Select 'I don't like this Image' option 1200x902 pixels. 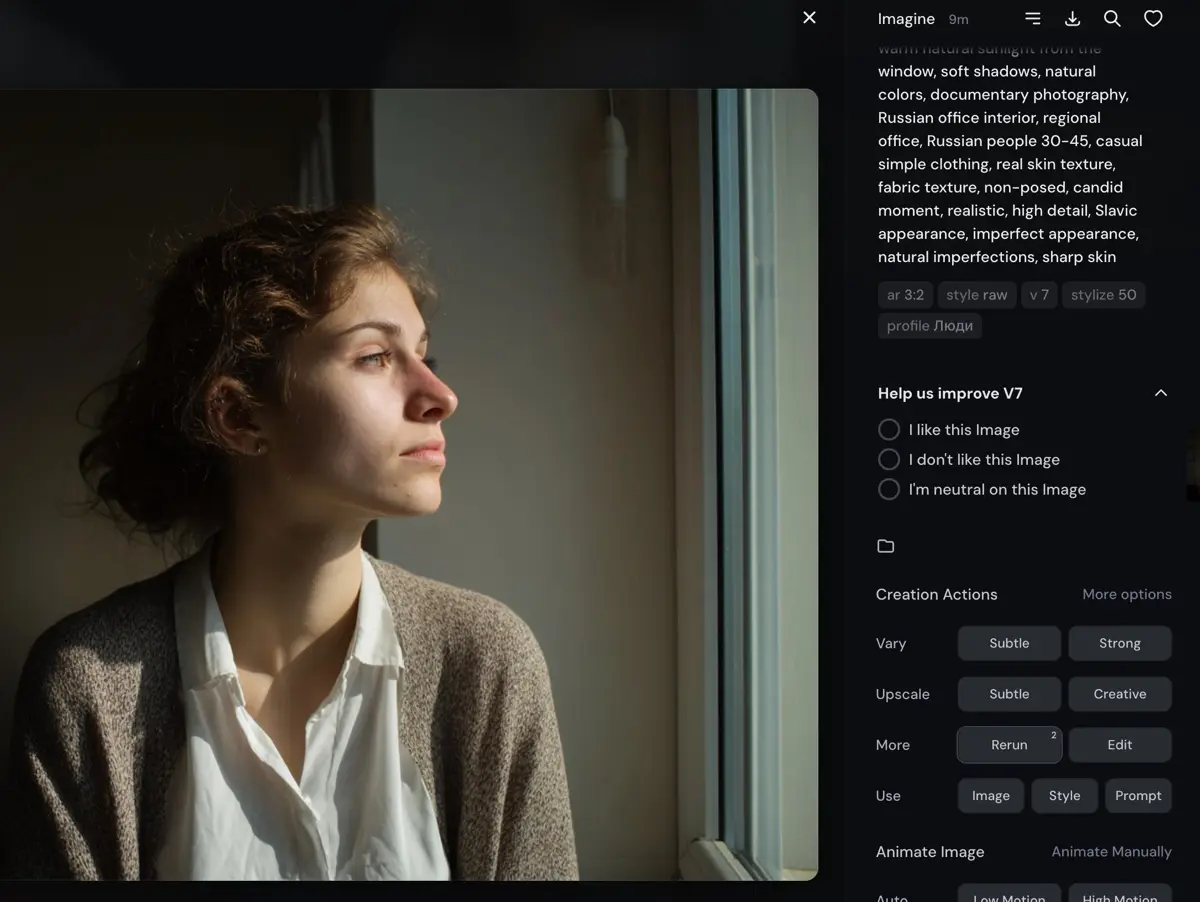[x=889, y=460]
